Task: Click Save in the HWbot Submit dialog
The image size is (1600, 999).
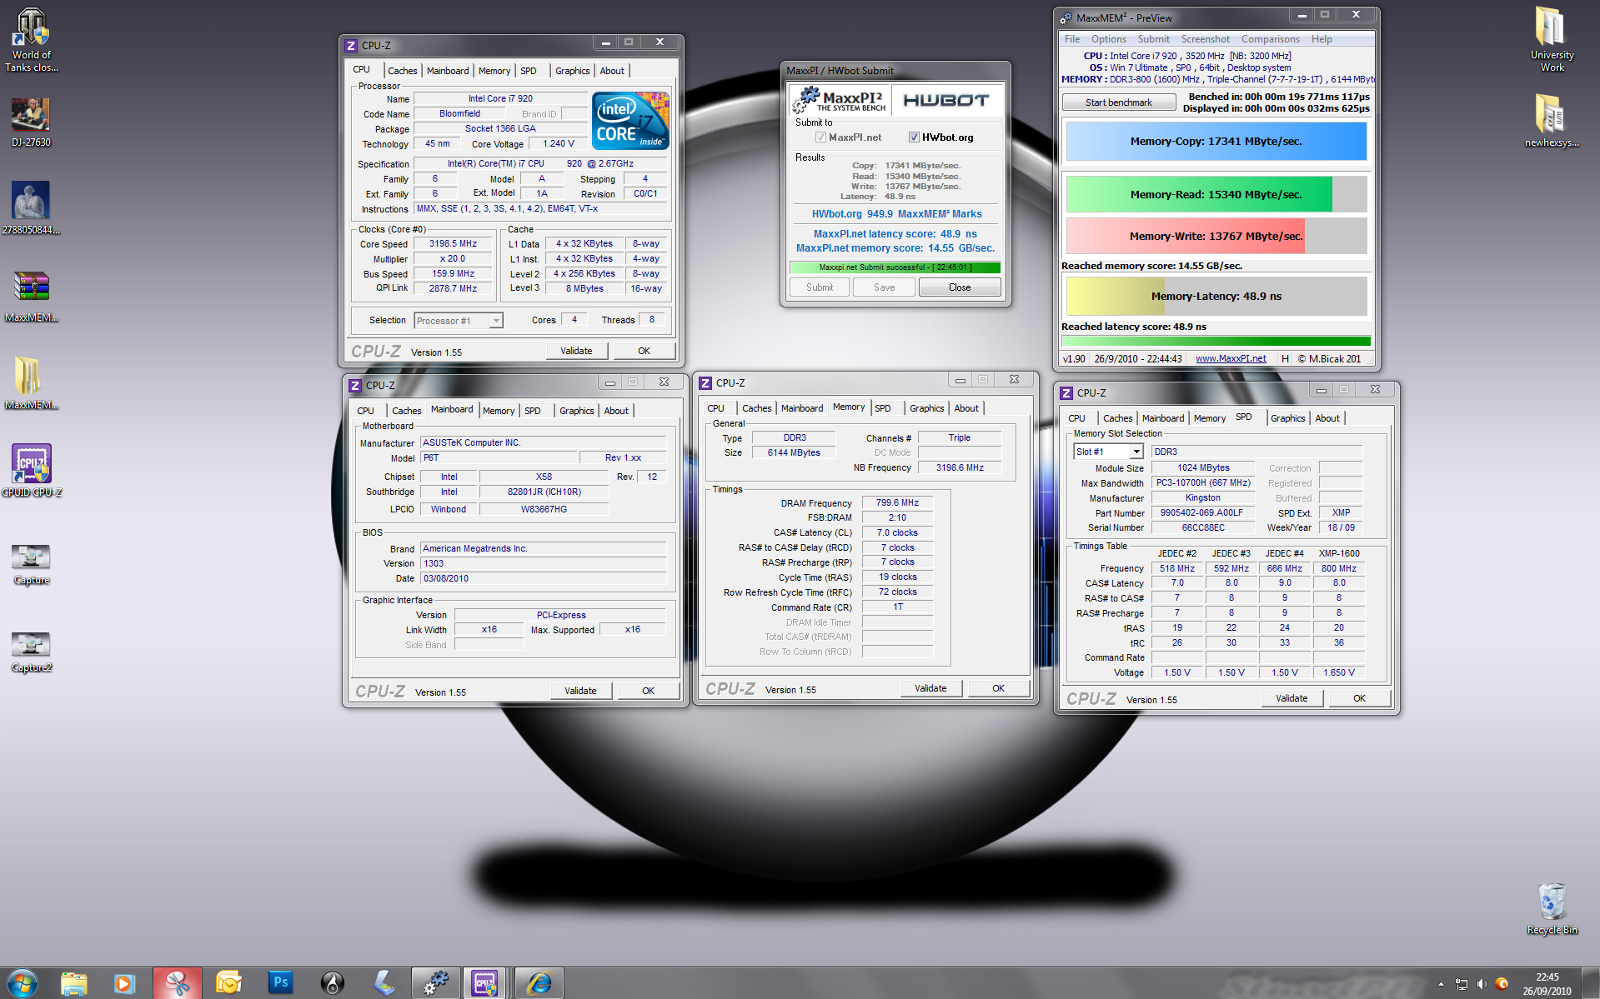Action: (884, 288)
